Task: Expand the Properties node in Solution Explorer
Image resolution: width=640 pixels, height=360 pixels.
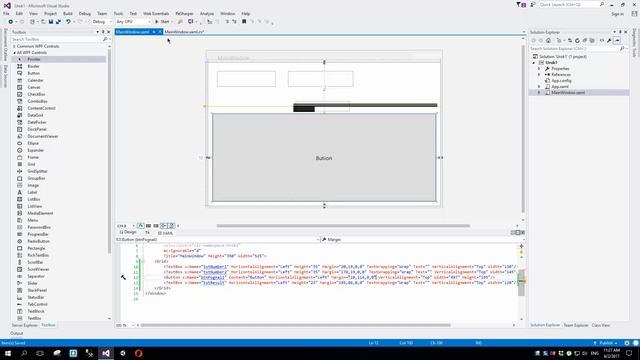Action: pyautogui.click(x=539, y=69)
